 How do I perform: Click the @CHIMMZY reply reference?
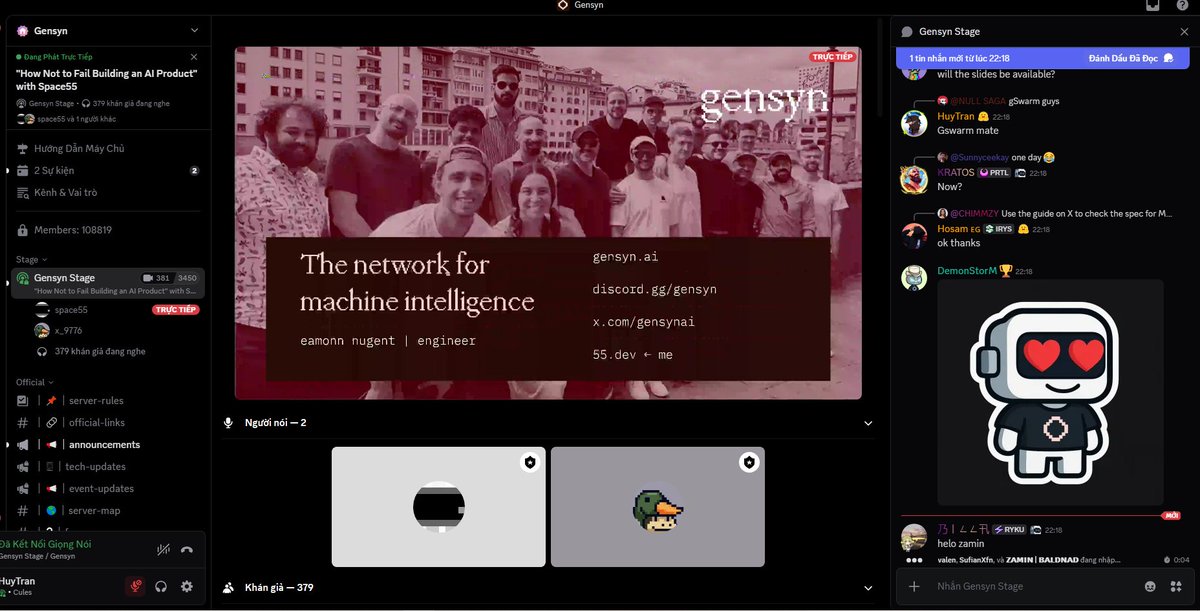(x=974, y=213)
